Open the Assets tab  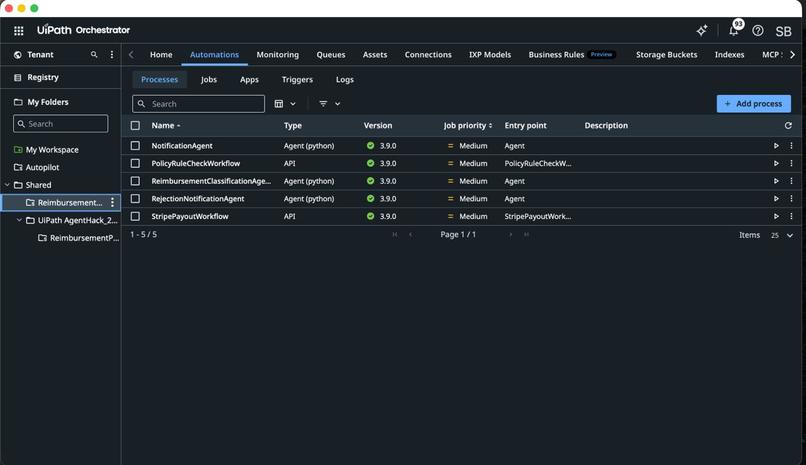coord(375,54)
